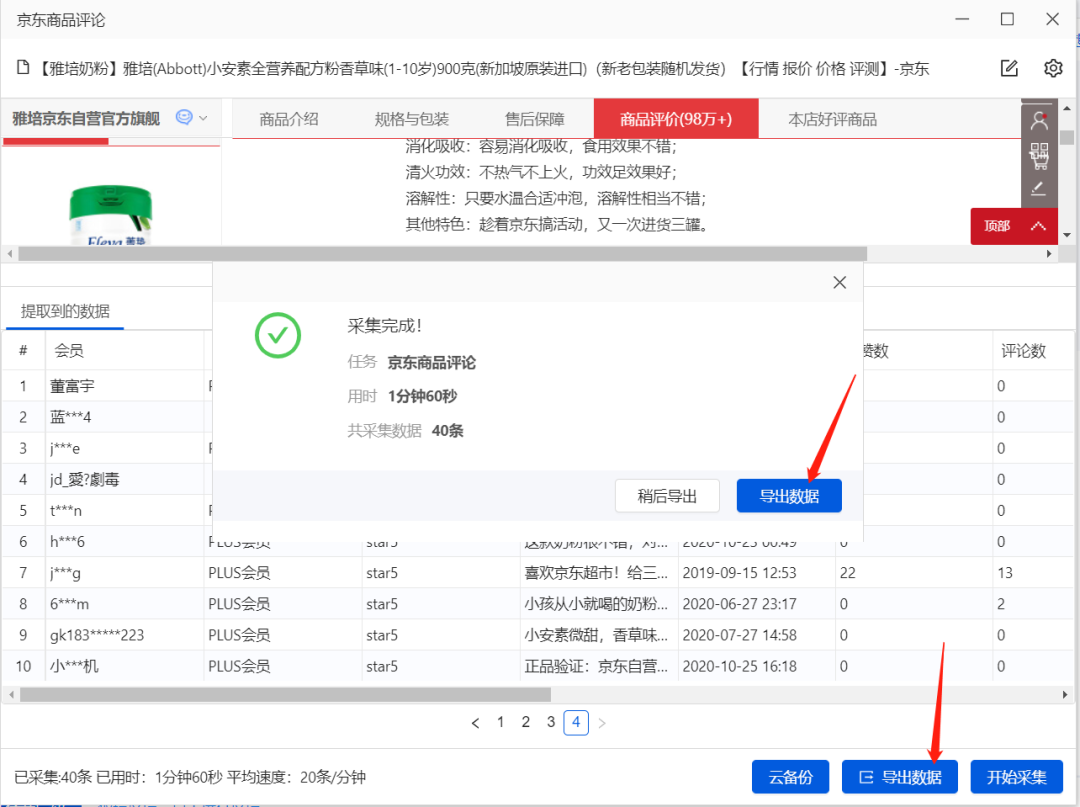Open the settings gear icon
Screen dimensions: 1080x807
tap(1053, 68)
